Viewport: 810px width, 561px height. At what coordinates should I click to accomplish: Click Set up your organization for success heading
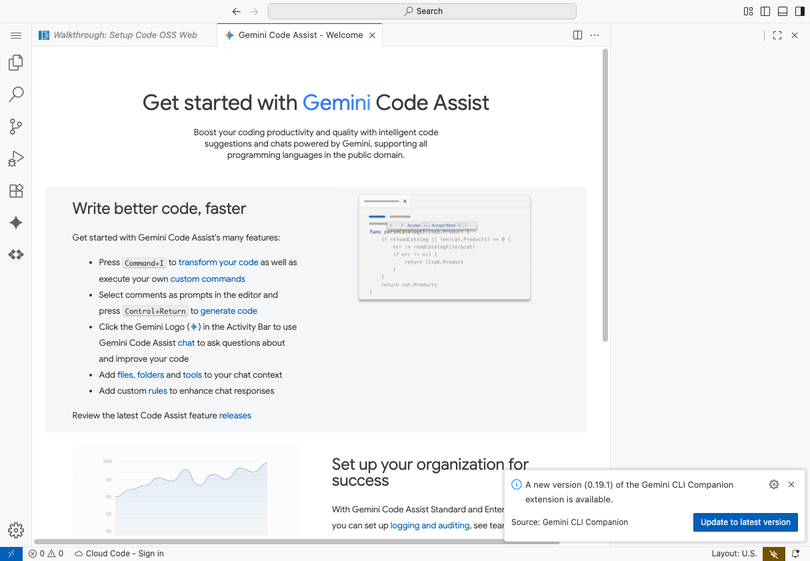(x=430, y=472)
